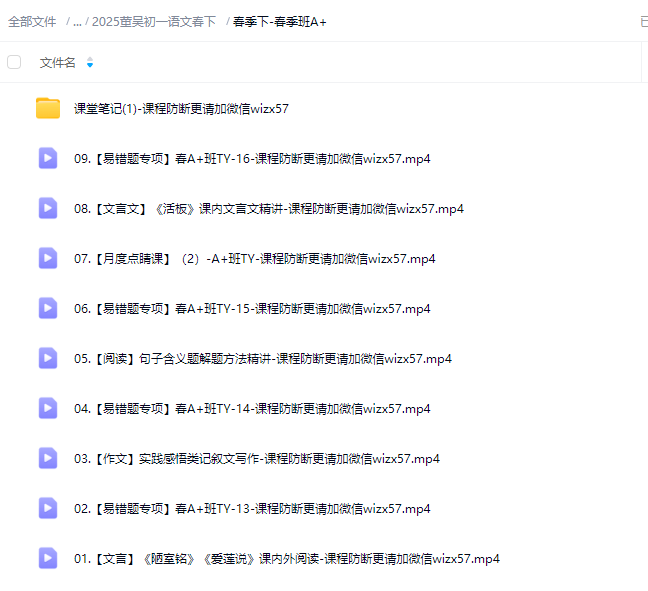The image size is (648, 591).
Task: Click video icon for 08.【文言文】《活板》
Action: 48,208
